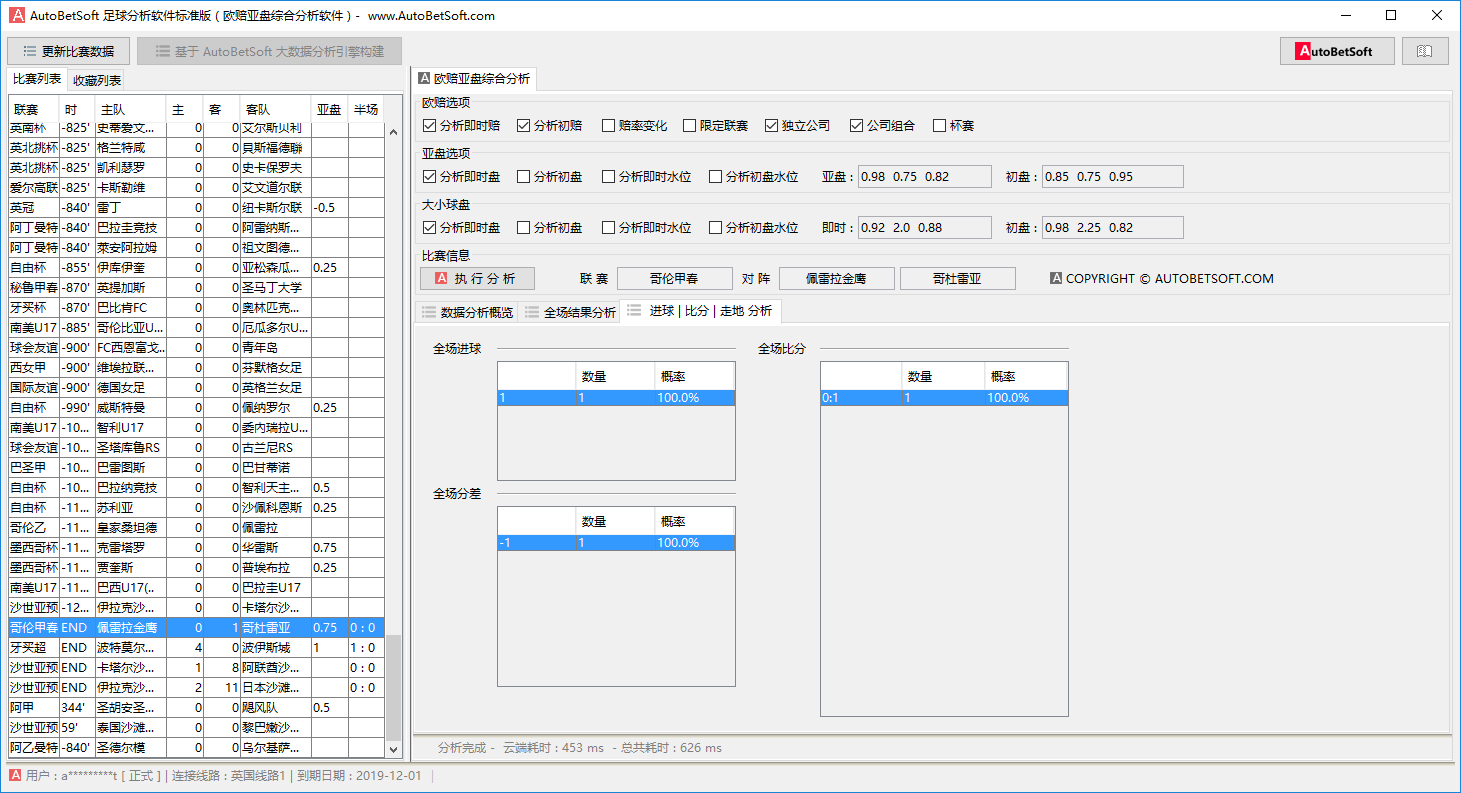This screenshot has height=793, width=1461.
Task: Switch to the 比赛列表 tab
Action: pyautogui.click(x=37, y=80)
